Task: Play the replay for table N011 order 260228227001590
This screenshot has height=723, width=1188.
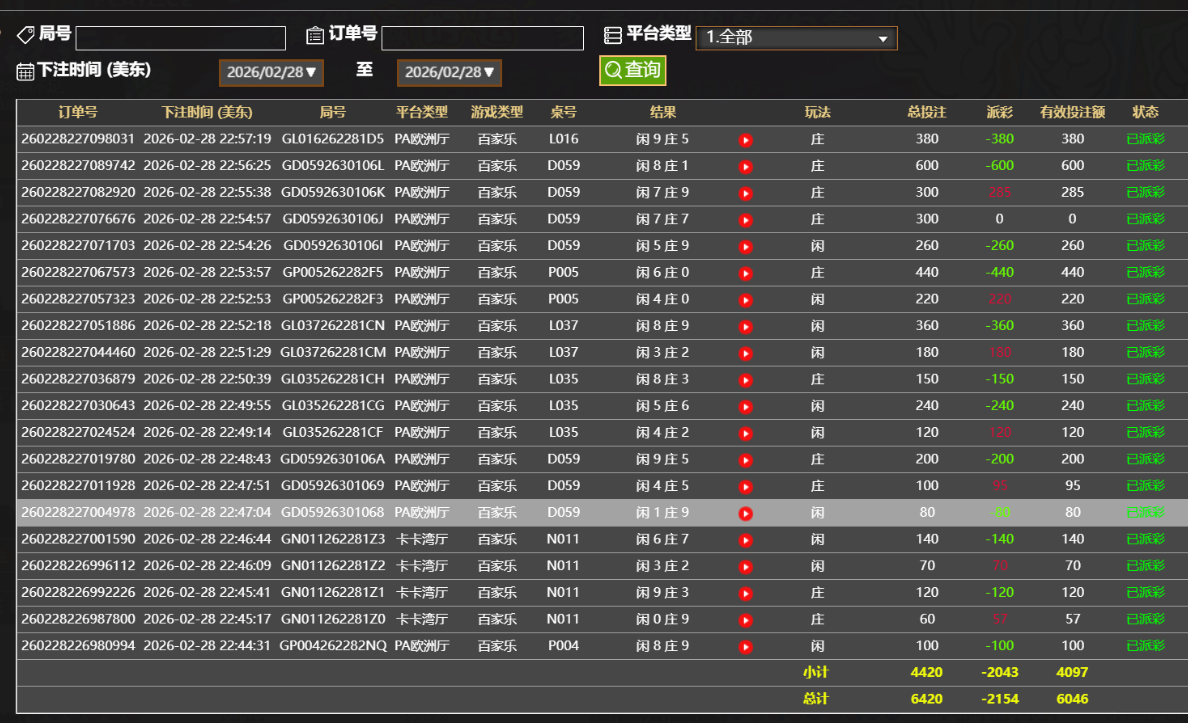Action: pyautogui.click(x=746, y=539)
